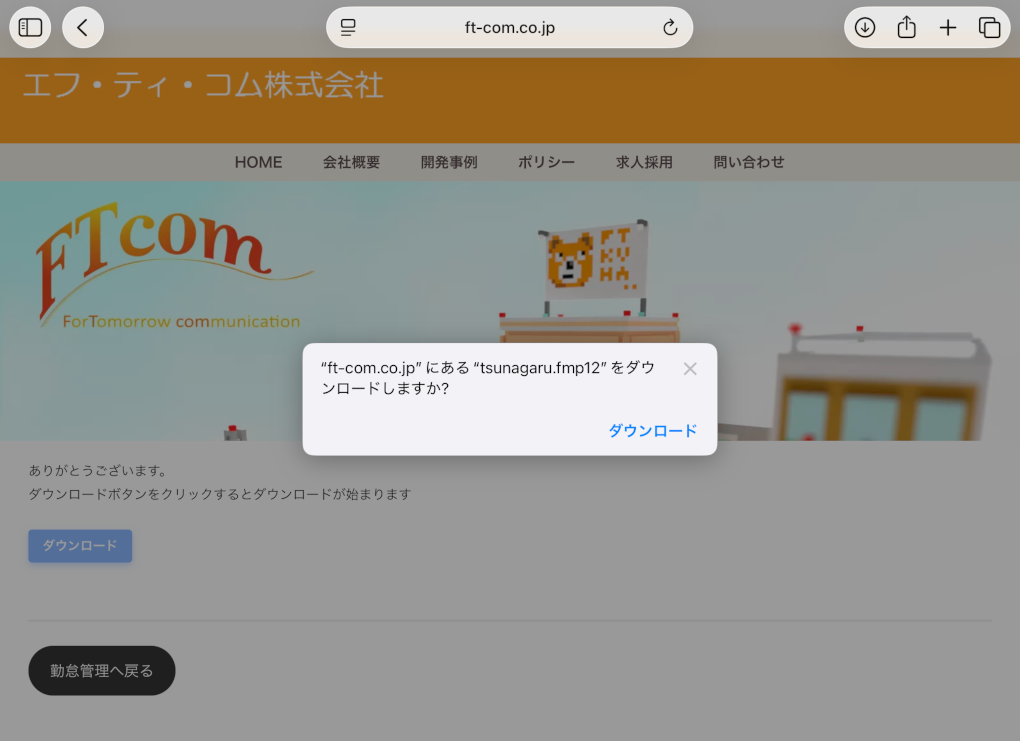This screenshot has height=741, width=1020.
Task: Go back to the previous page
Action: point(83,28)
